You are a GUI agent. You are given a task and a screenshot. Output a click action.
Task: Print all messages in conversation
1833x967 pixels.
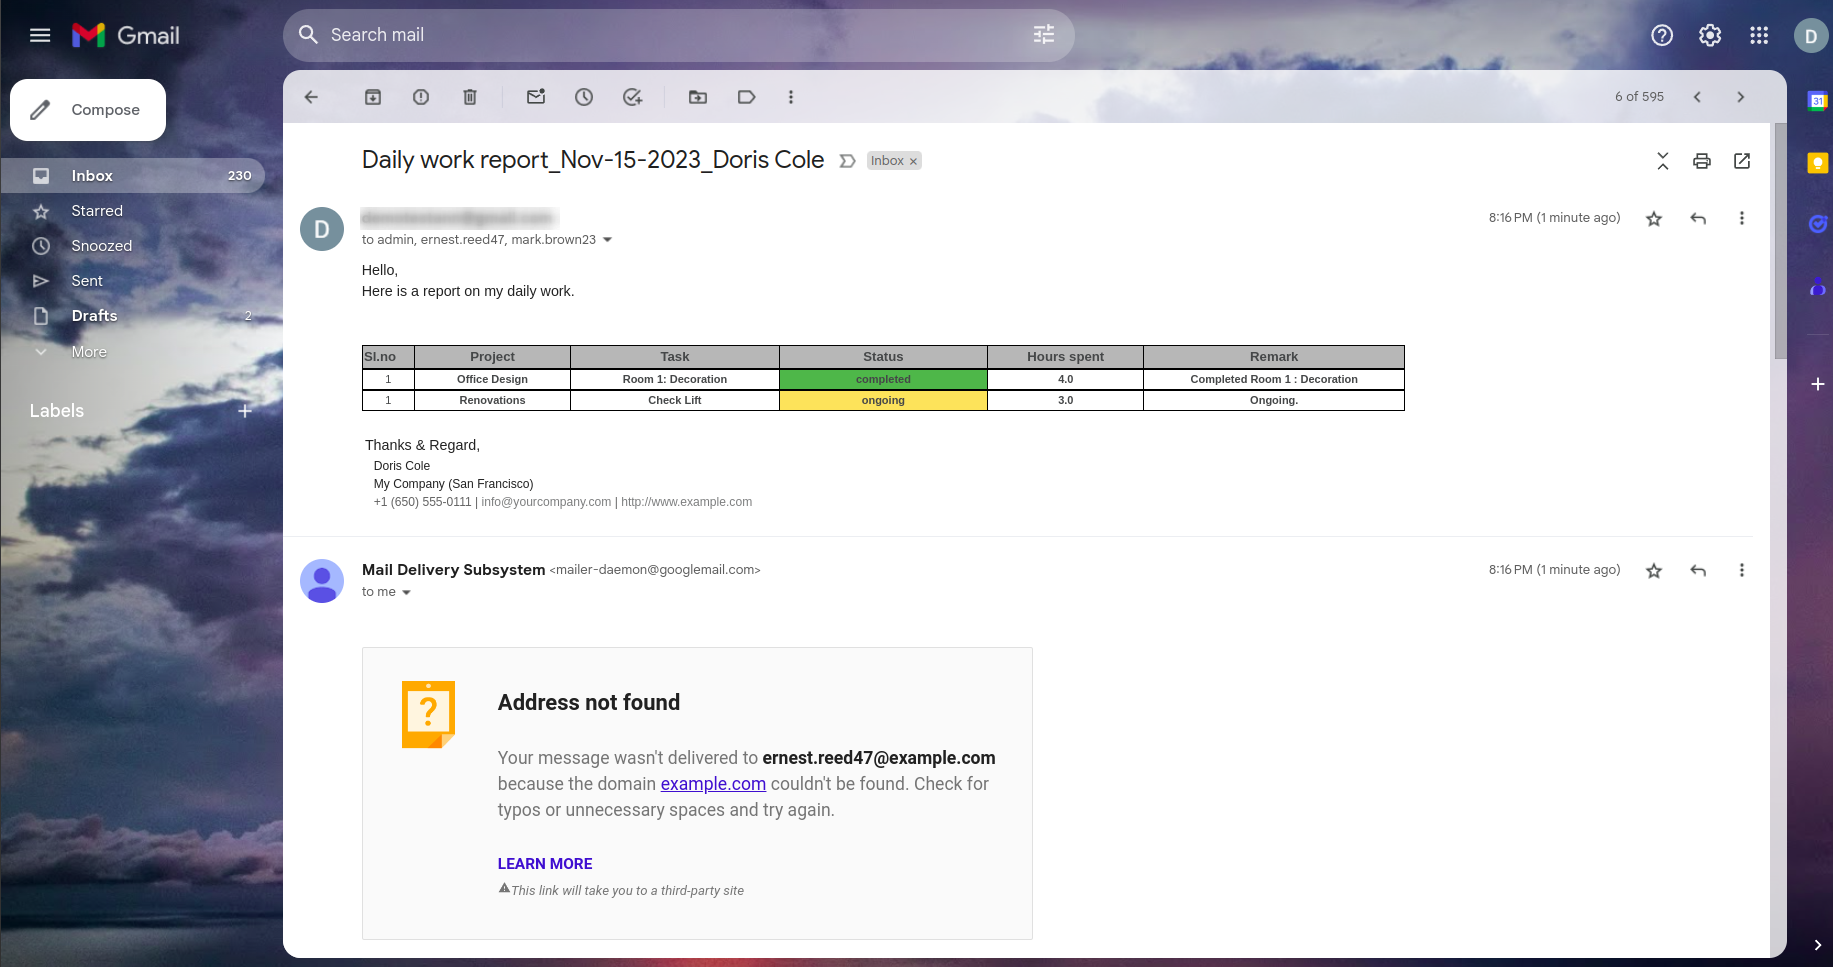[x=1702, y=161]
